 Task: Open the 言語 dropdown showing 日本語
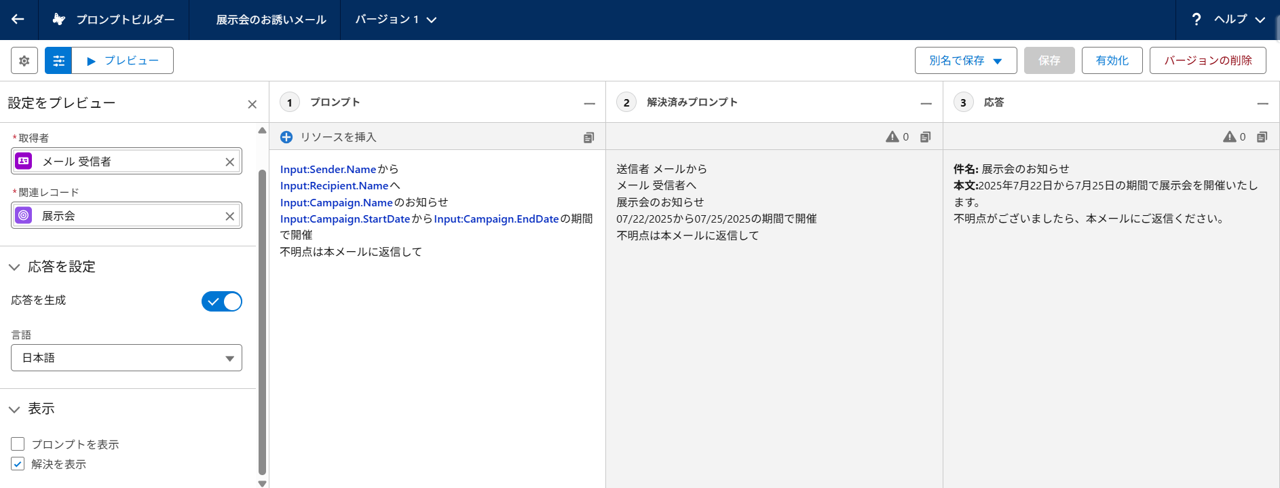point(126,357)
